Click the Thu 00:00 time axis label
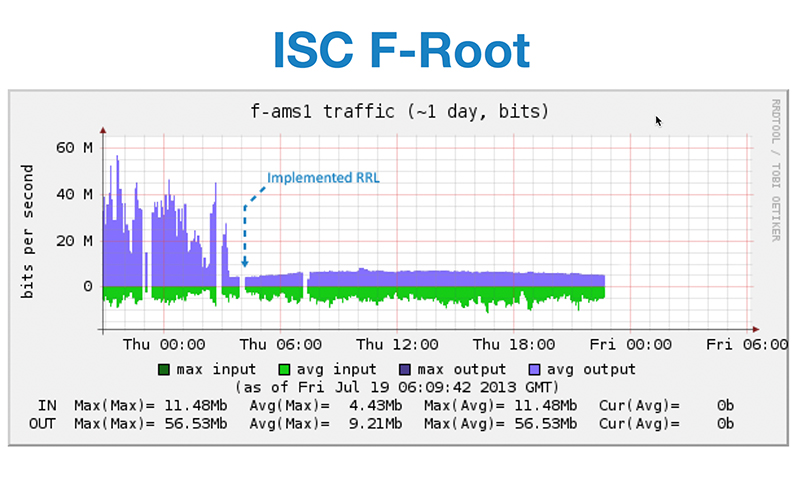The width and height of the screenshot is (800, 501). pyautogui.click(x=164, y=344)
